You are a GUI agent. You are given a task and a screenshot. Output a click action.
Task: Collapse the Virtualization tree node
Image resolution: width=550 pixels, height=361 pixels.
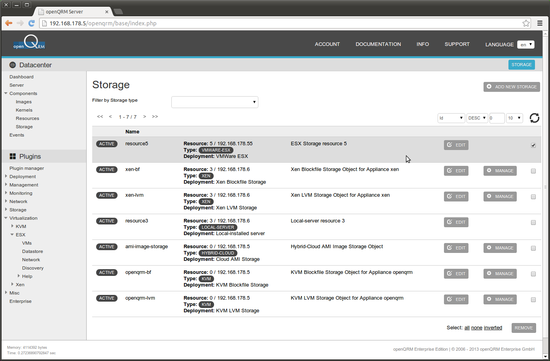(x=6, y=218)
